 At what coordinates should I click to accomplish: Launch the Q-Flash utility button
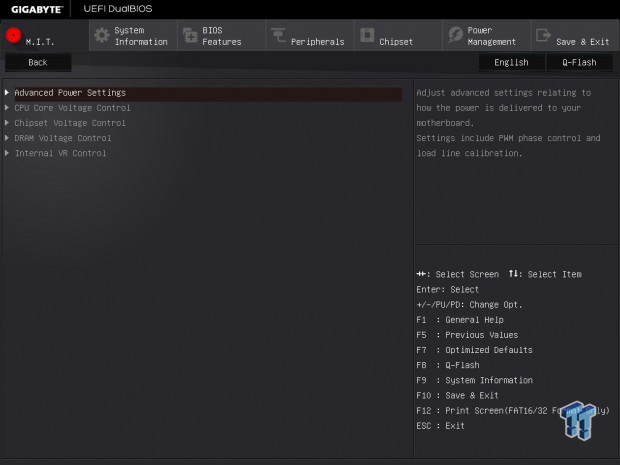click(x=579, y=62)
